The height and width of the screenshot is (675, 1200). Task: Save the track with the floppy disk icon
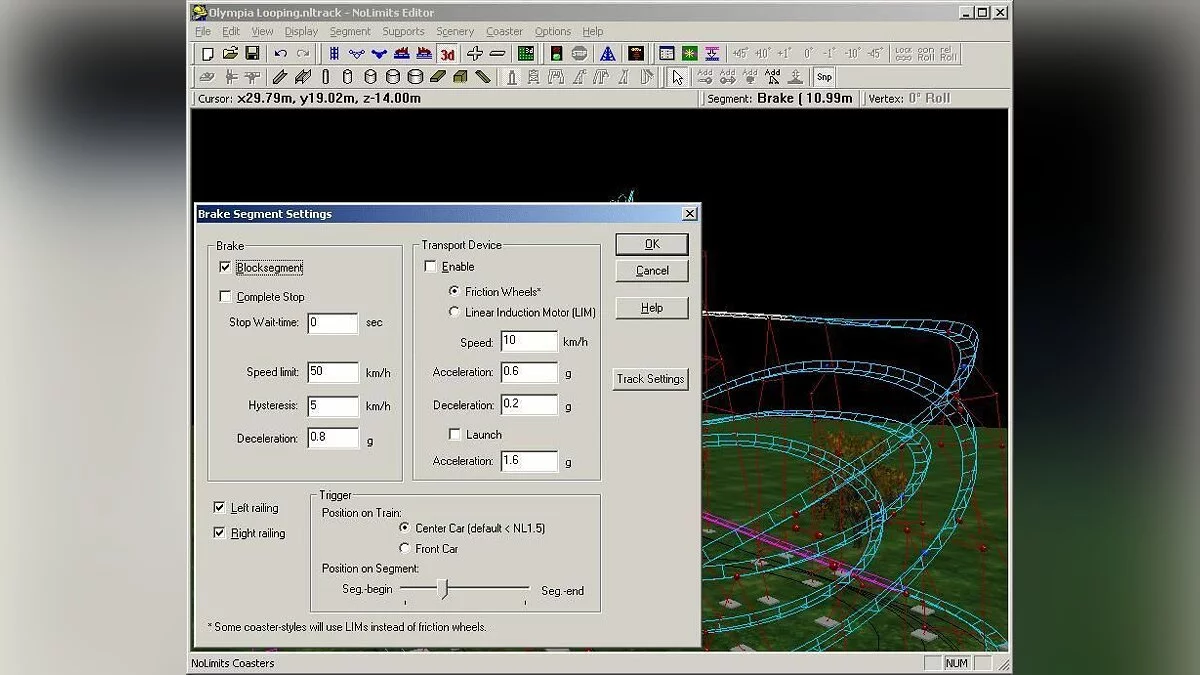pos(252,53)
